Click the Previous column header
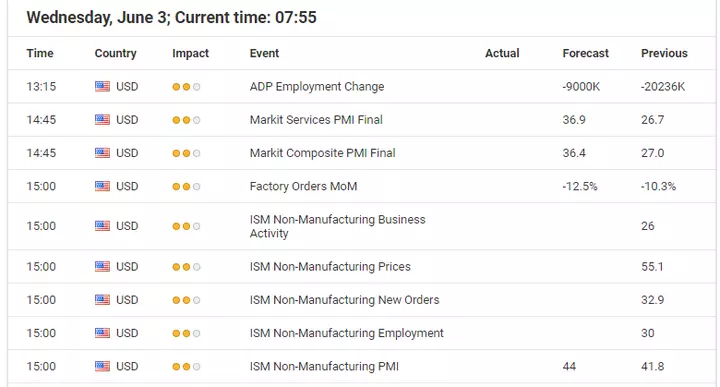The height and width of the screenshot is (387, 720). tap(664, 53)
